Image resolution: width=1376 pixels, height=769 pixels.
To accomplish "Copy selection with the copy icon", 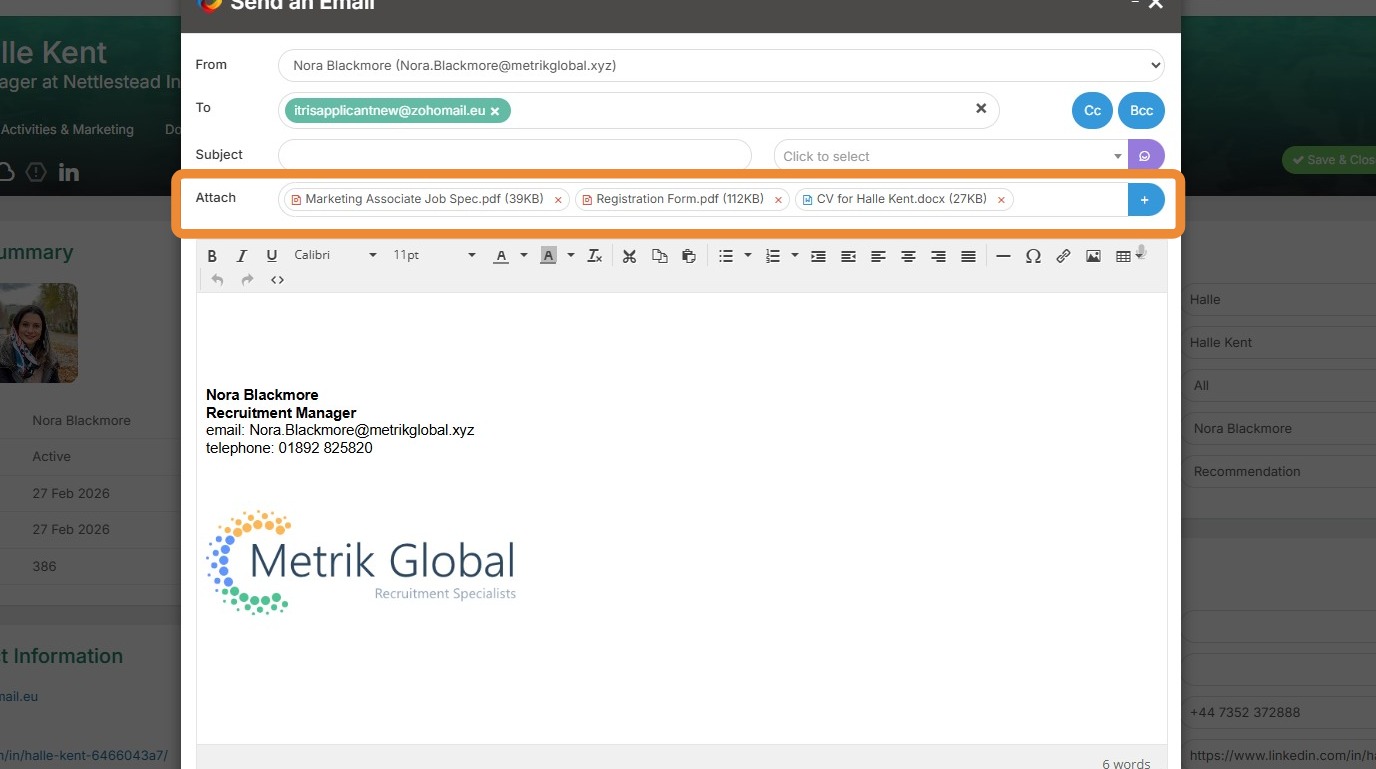I will click(659, 256).
